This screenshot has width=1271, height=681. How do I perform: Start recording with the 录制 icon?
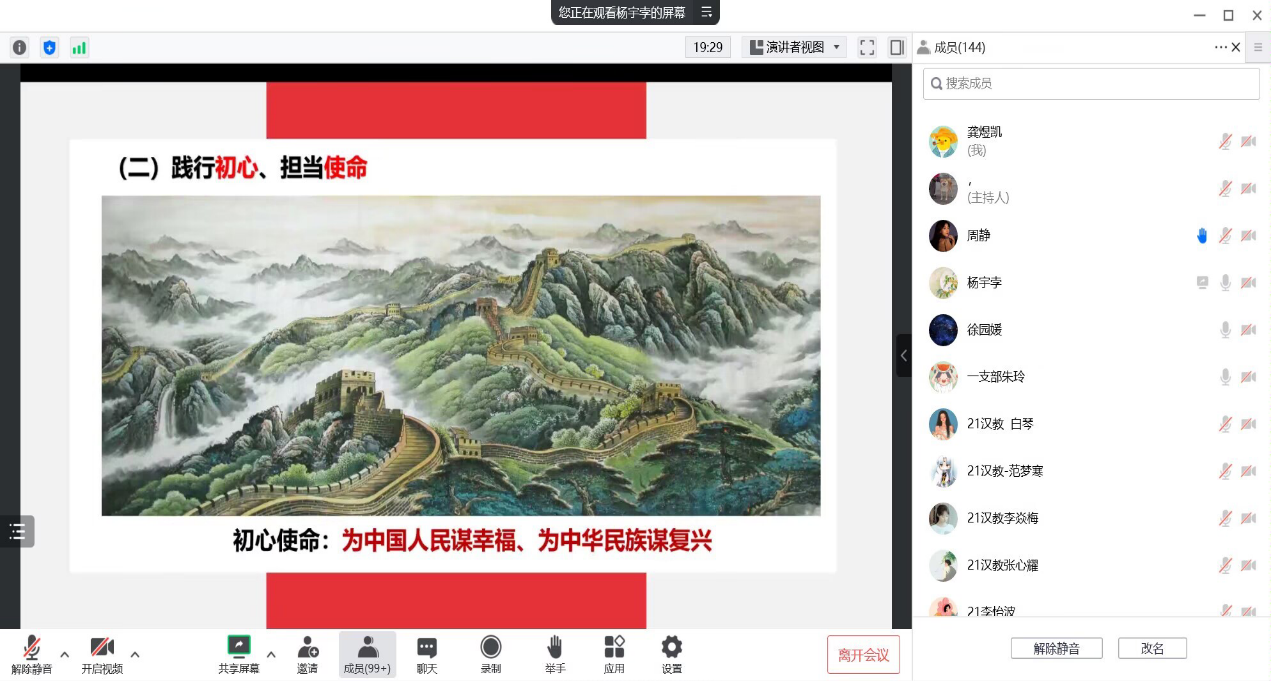click(x=490, y=655)
